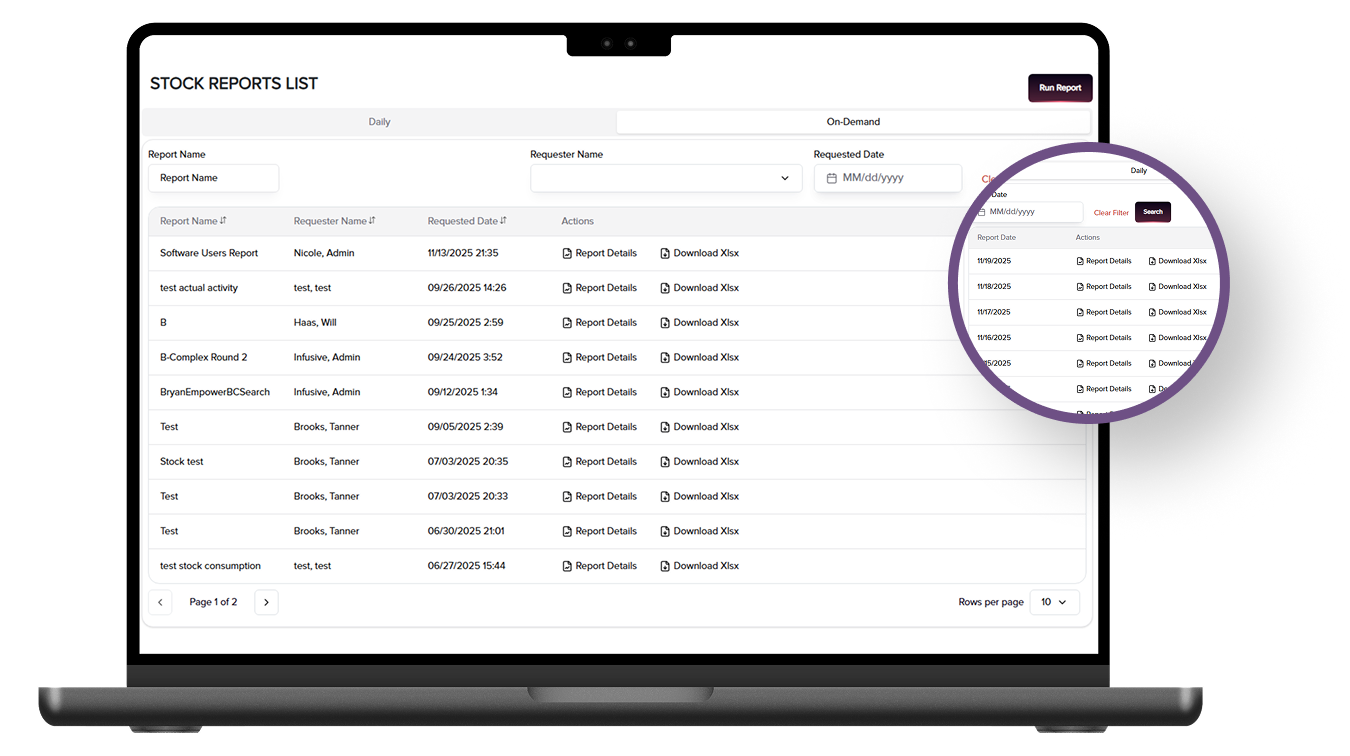Click Download Xlsx icon in 09/05/2025 2:39 row
1350x756 pixels.
(x=665, y=427)
